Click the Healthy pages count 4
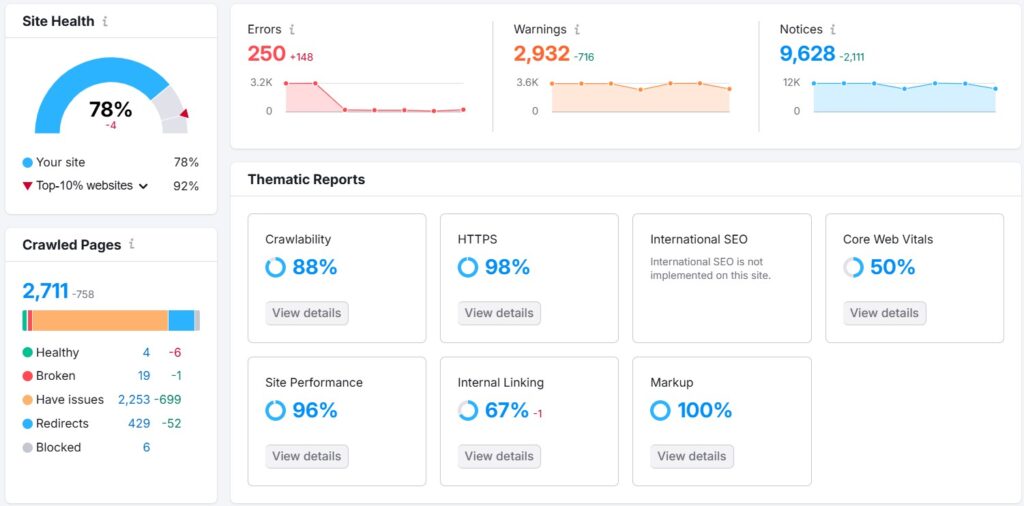 [146, 353]
